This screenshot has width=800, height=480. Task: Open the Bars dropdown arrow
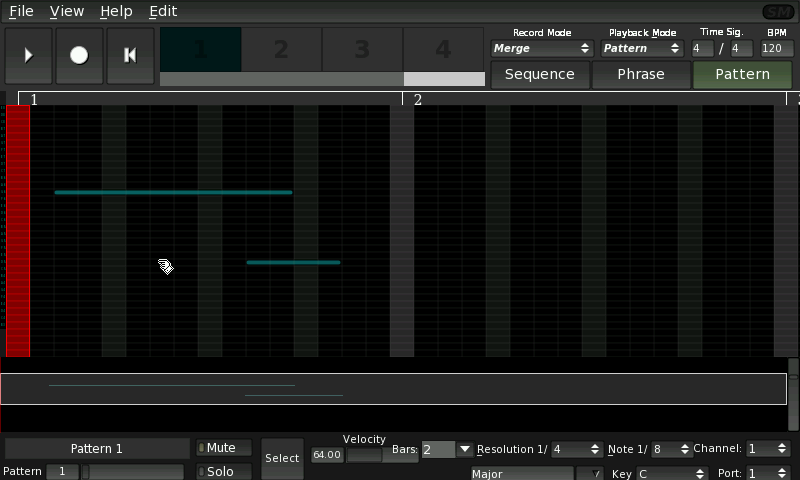464,449
